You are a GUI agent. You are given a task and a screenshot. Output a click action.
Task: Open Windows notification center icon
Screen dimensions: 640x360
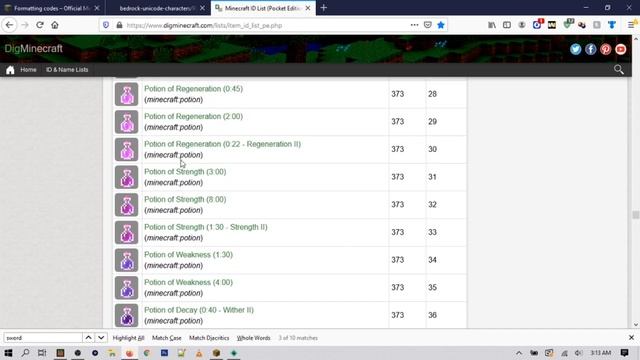click(624, 353)
